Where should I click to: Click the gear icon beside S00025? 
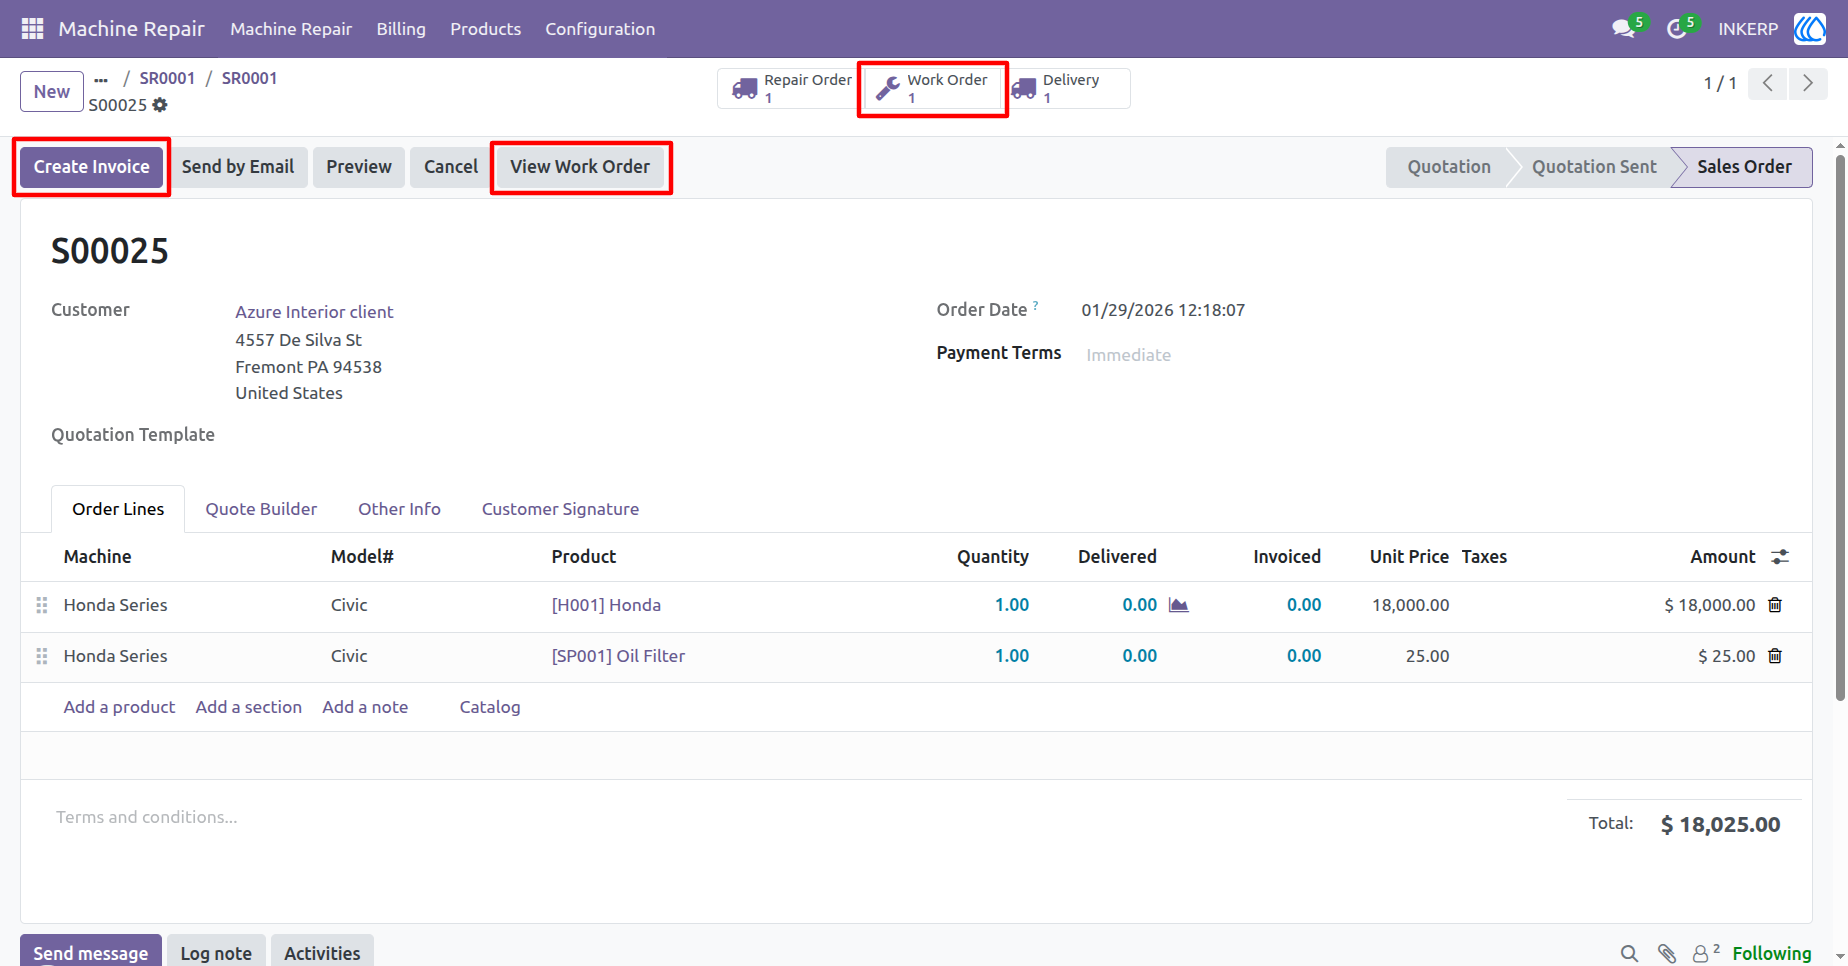[x=160, y=105]
